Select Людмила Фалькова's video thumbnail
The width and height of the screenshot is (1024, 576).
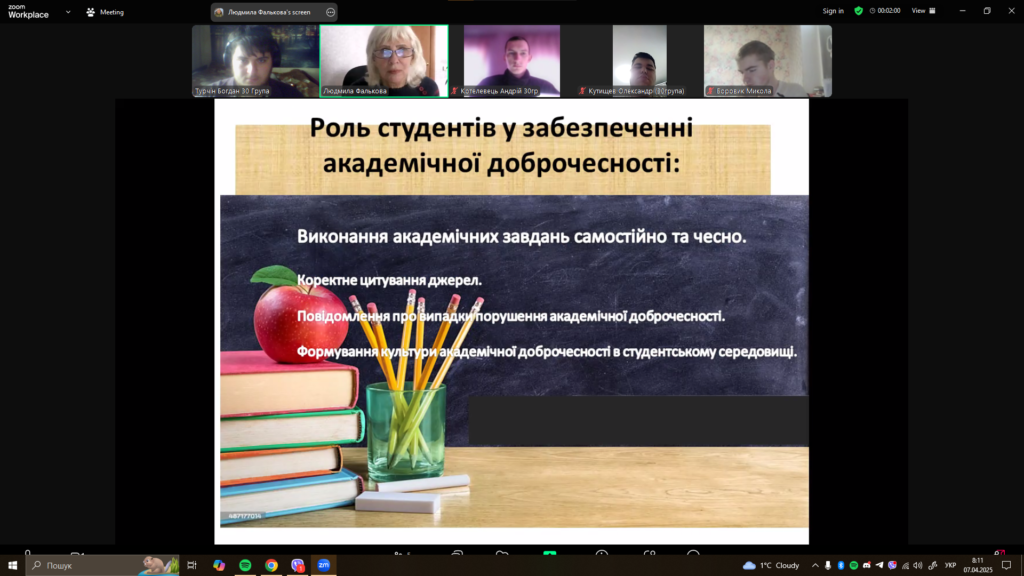[x=383, y=61]
